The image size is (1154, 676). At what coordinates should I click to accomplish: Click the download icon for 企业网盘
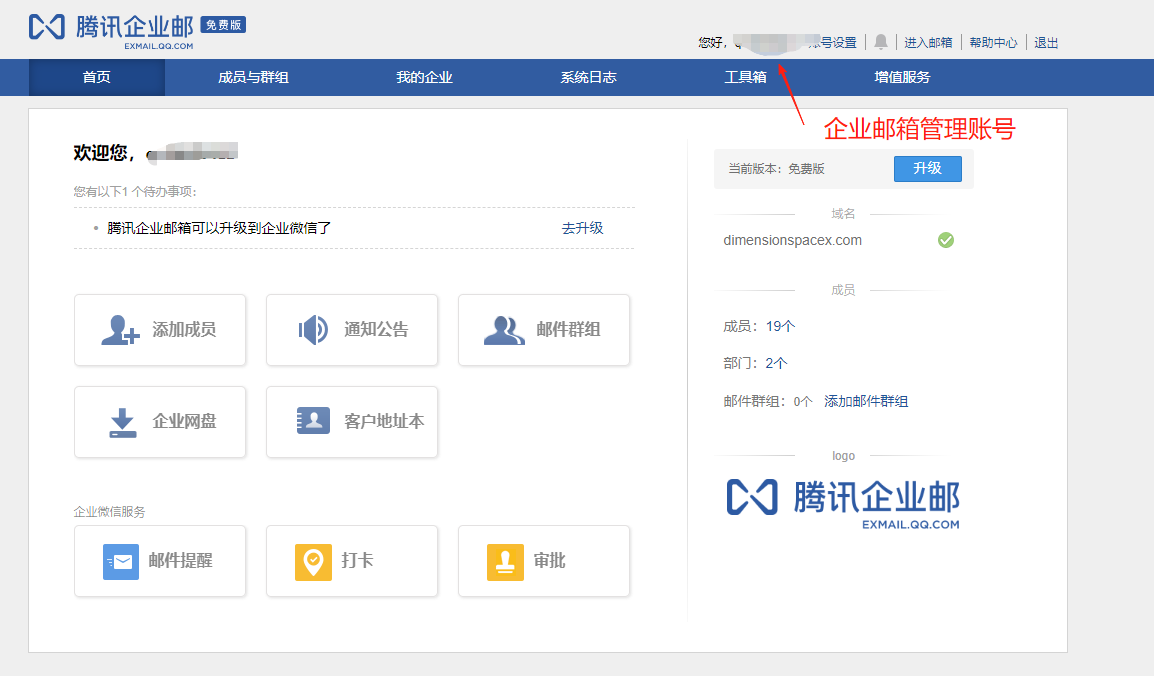tap(123, 422)
